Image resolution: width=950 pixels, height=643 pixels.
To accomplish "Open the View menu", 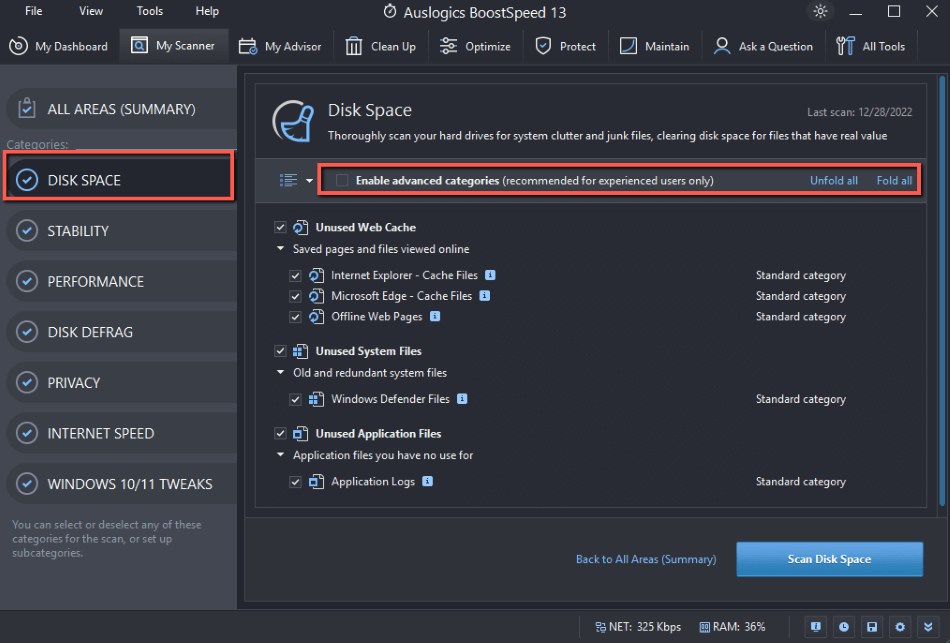I will [x=91, y=11].
